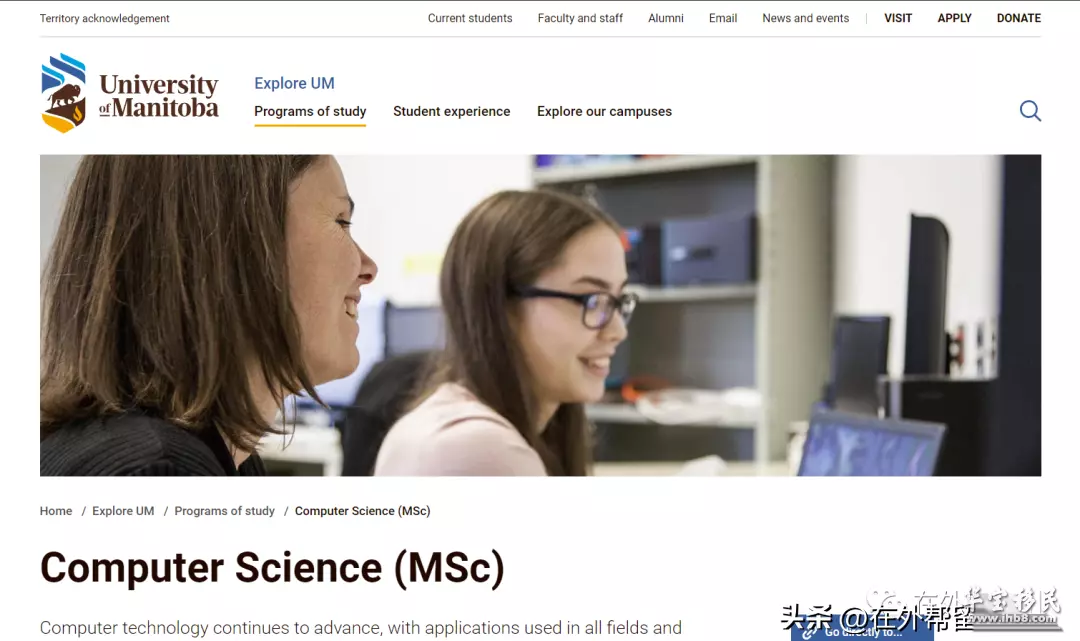Click the APPLY button
This screenshot has width=1080, height=641.
pos(954,19)
